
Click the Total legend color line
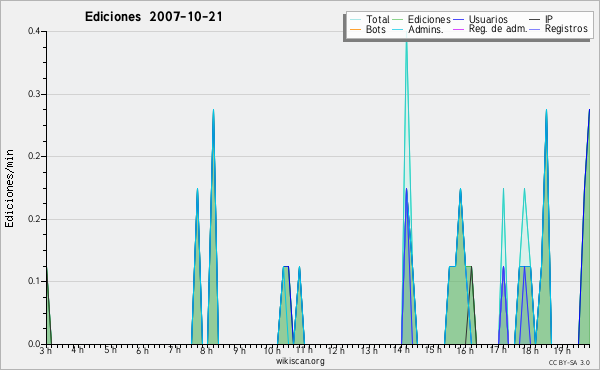click(x=355, y=20)
